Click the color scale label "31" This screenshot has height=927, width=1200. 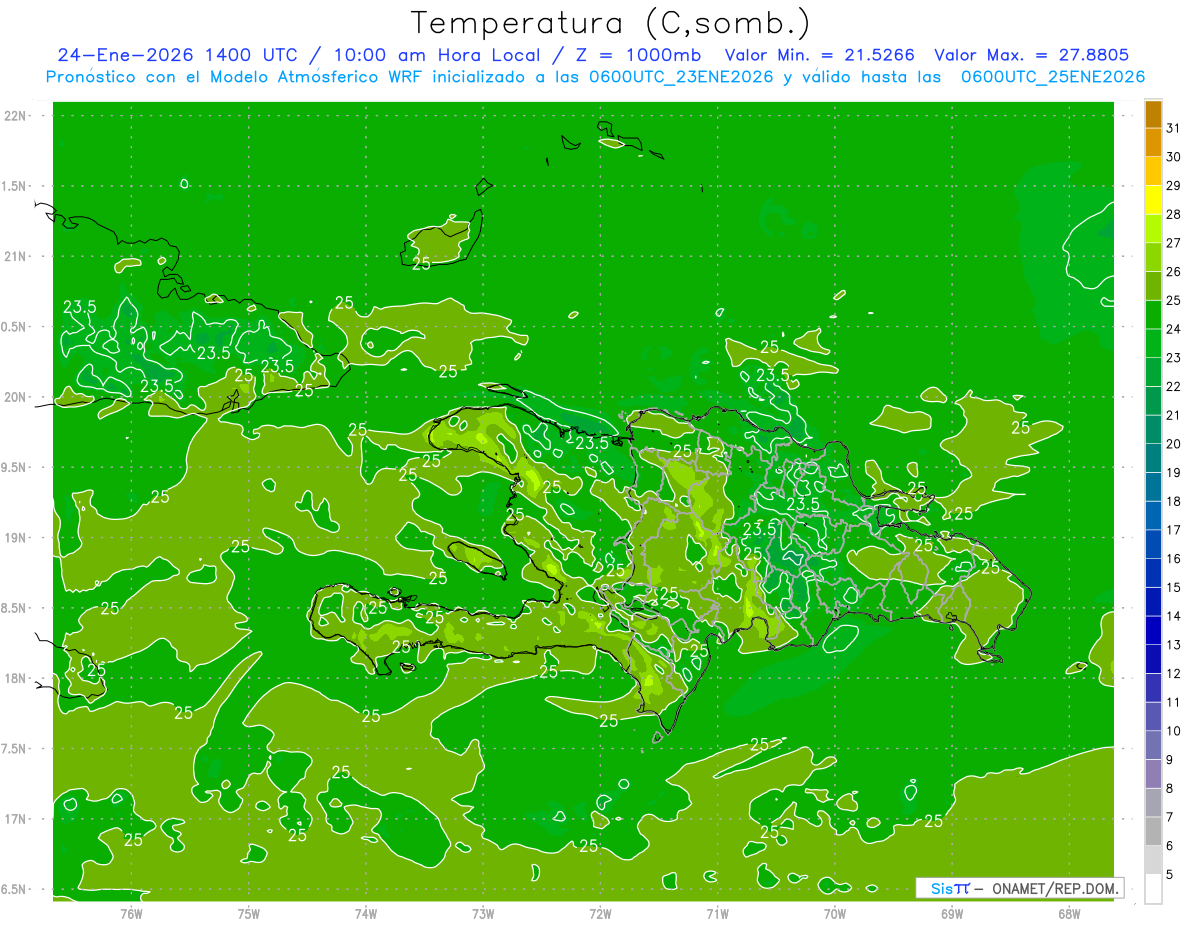(1173, 128)
